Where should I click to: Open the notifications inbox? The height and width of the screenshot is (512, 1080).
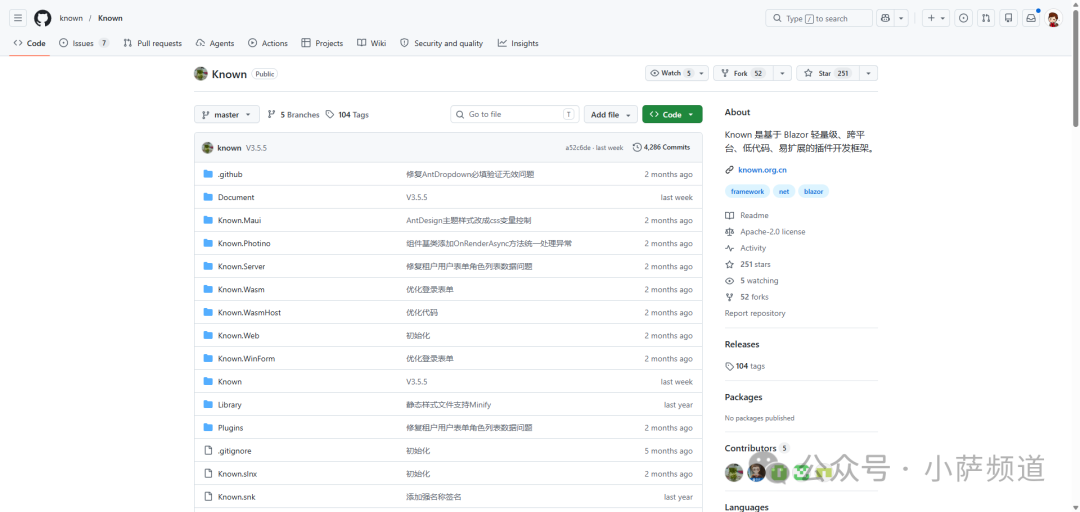click(1031, 18)
